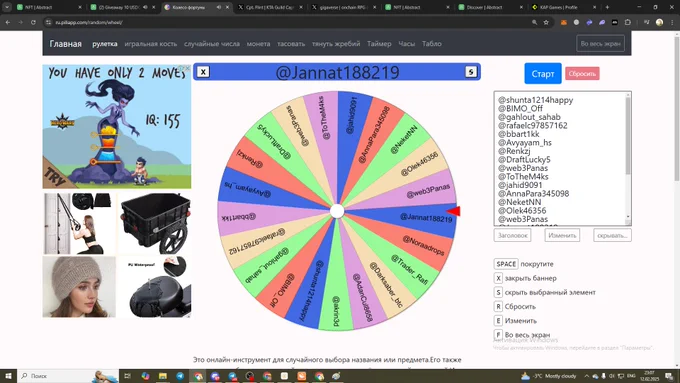Bookmark this page with star icon
The width and height of the screenshot is (680, 383).
pos(546,22)
